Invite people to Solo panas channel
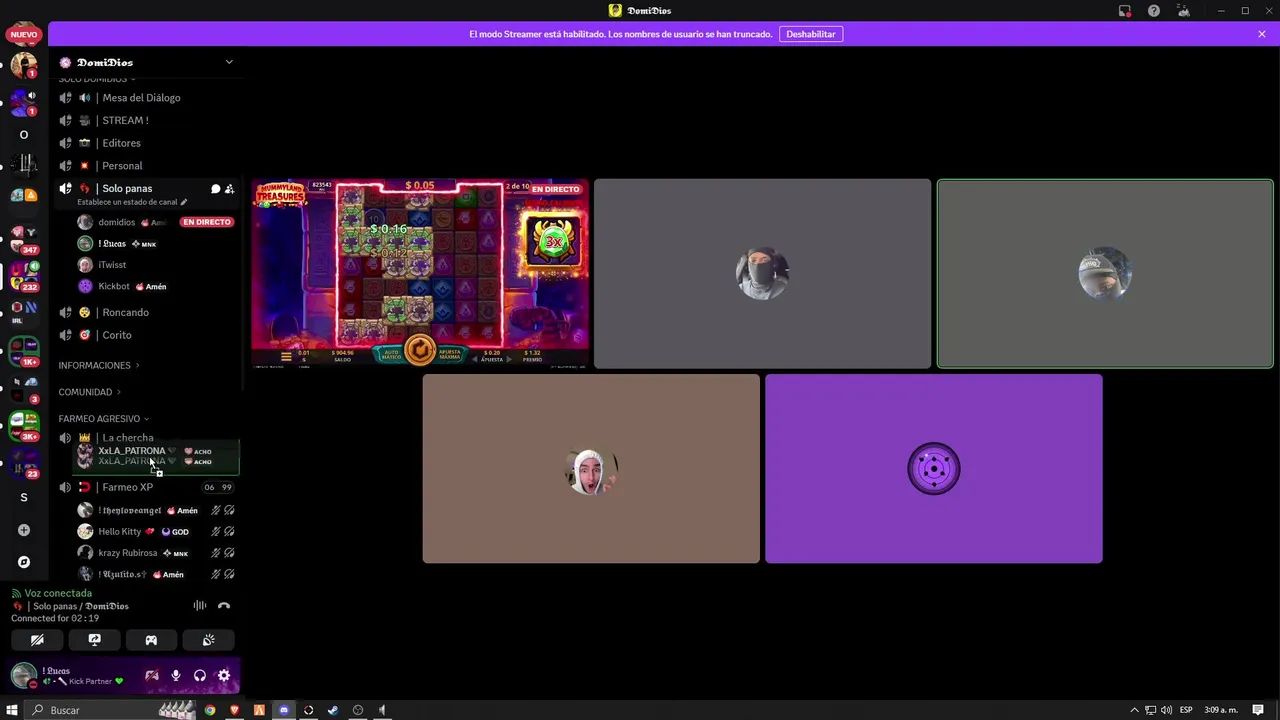1280x720 pixels. (229, 189)
